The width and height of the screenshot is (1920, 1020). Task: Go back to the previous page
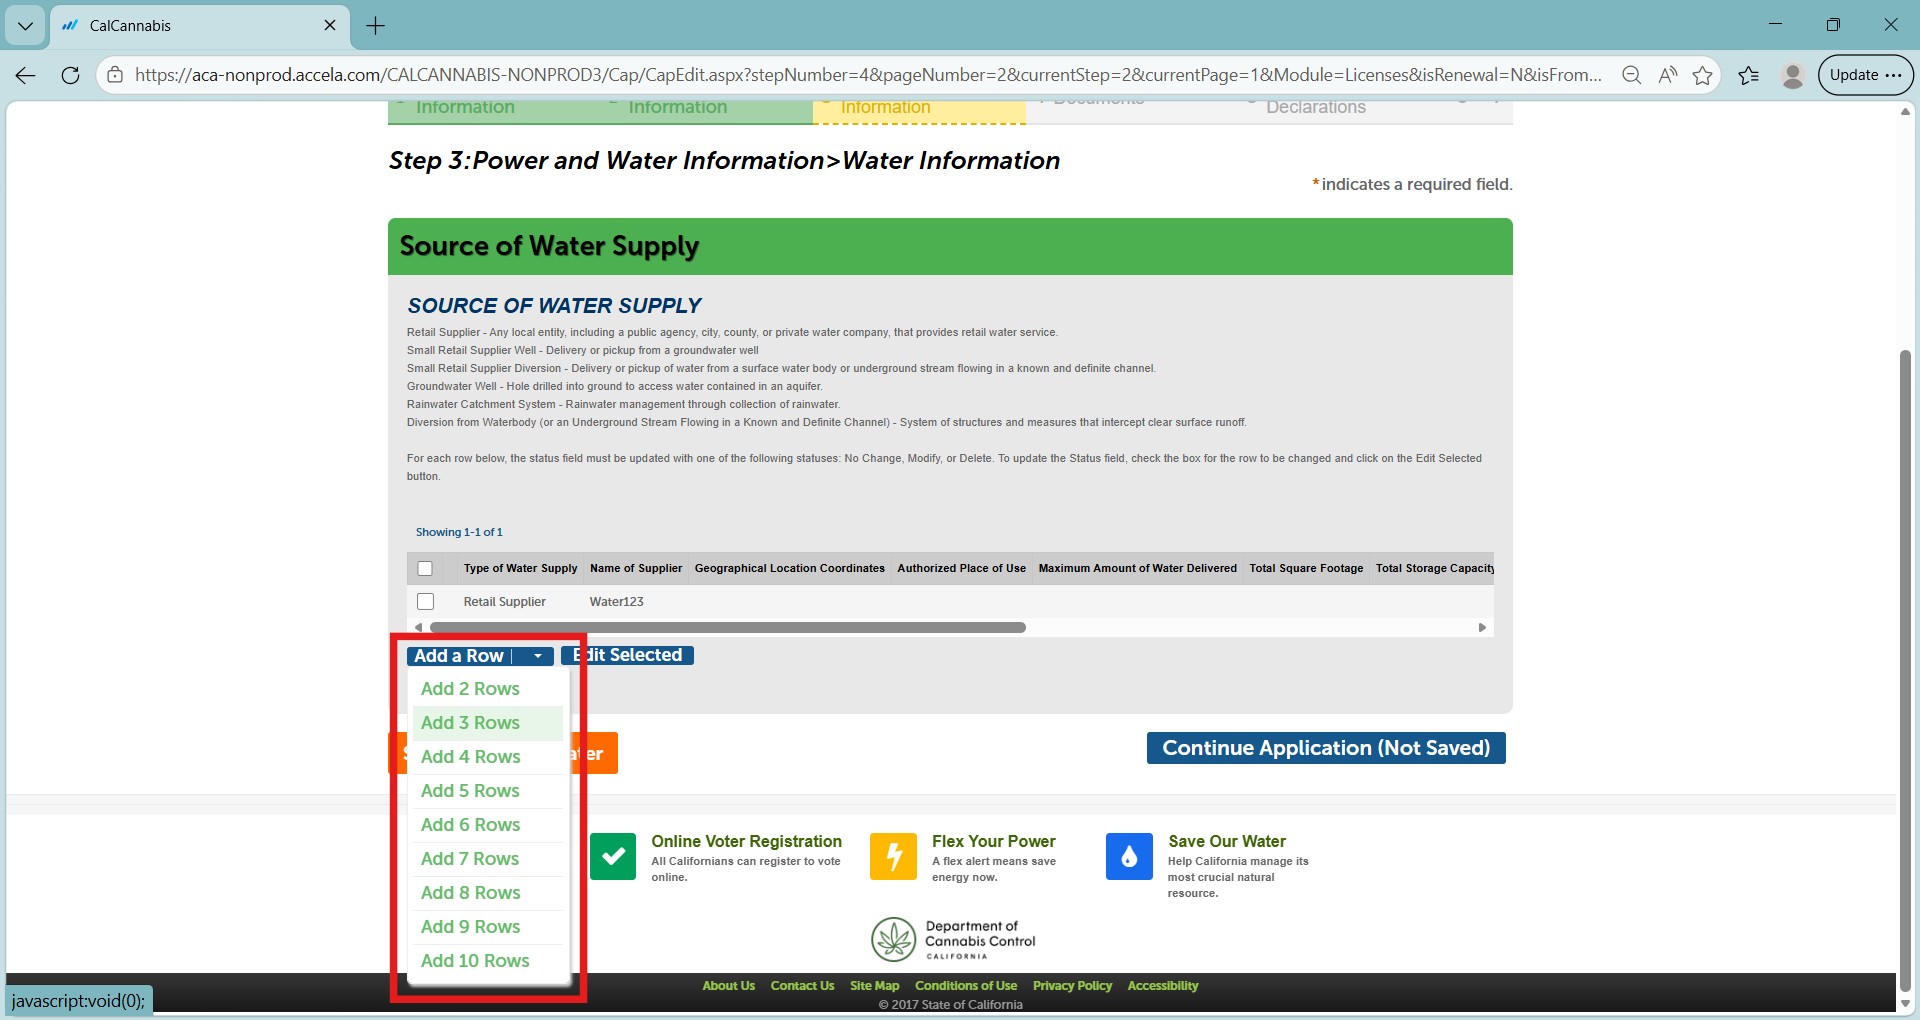pos(26,75)
